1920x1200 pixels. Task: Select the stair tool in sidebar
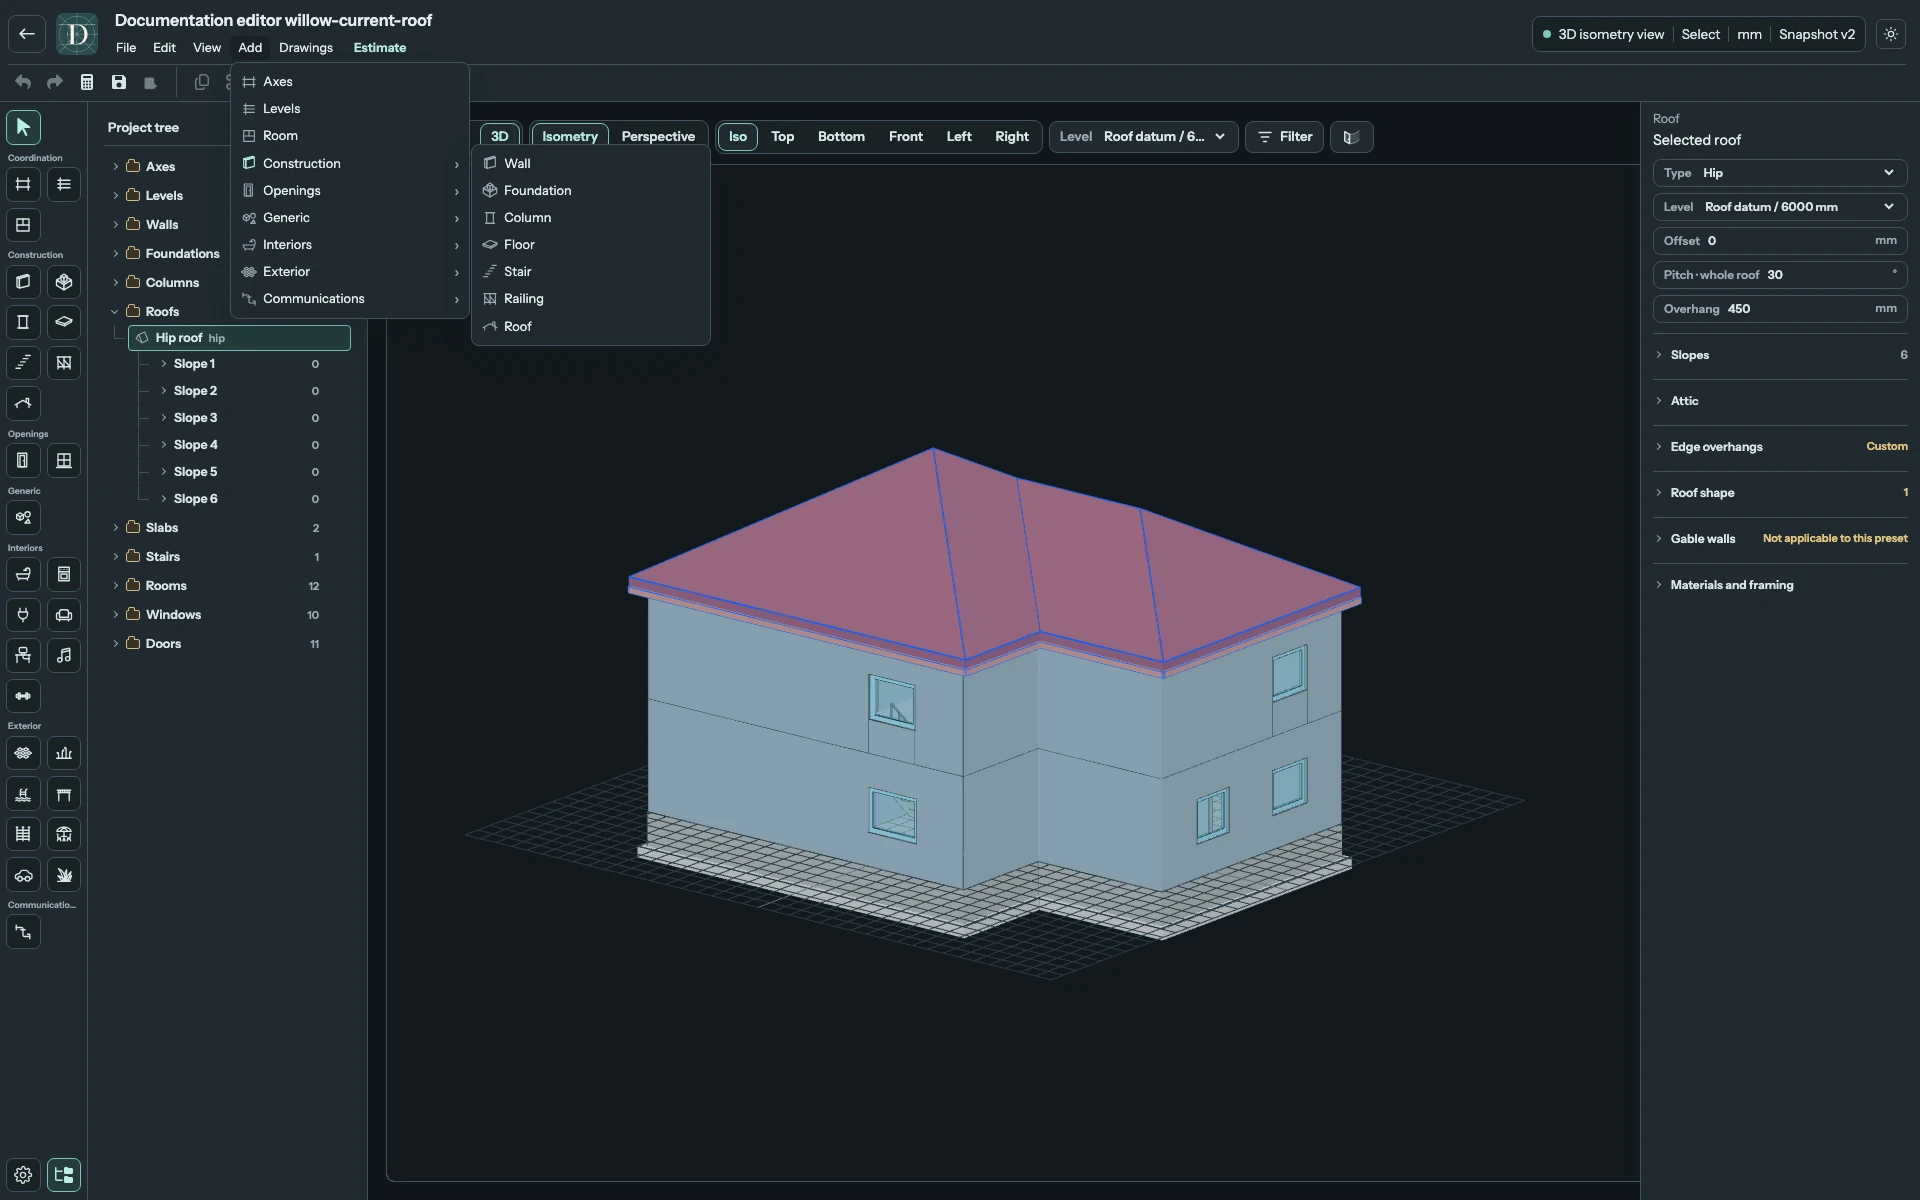pyautogui.click(x=23, y=363)
